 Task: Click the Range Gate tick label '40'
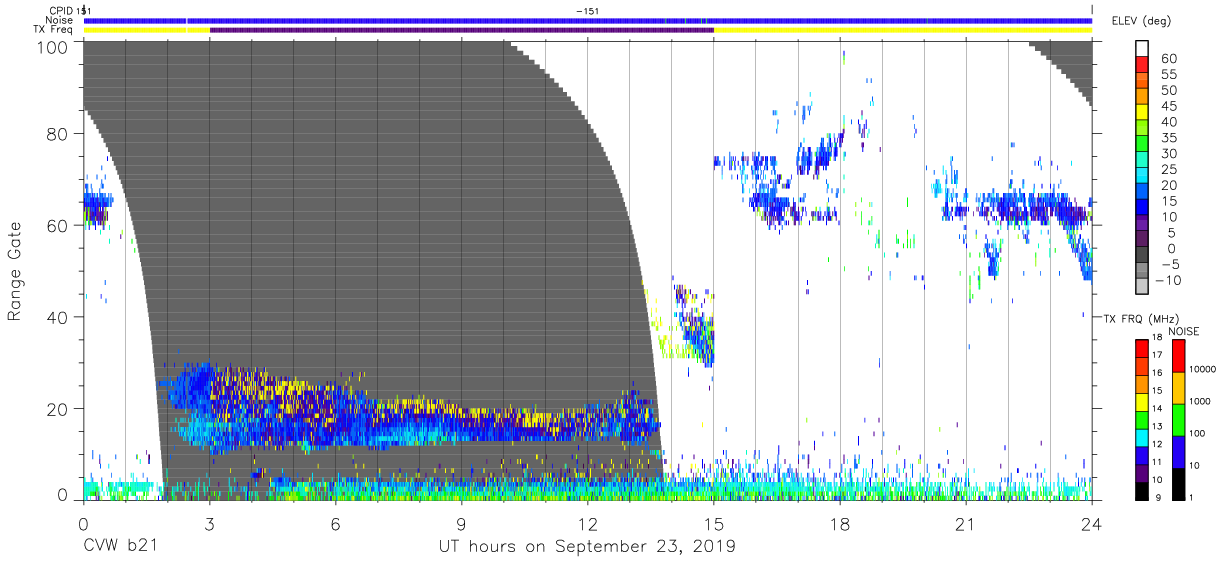tap(59, 317)
